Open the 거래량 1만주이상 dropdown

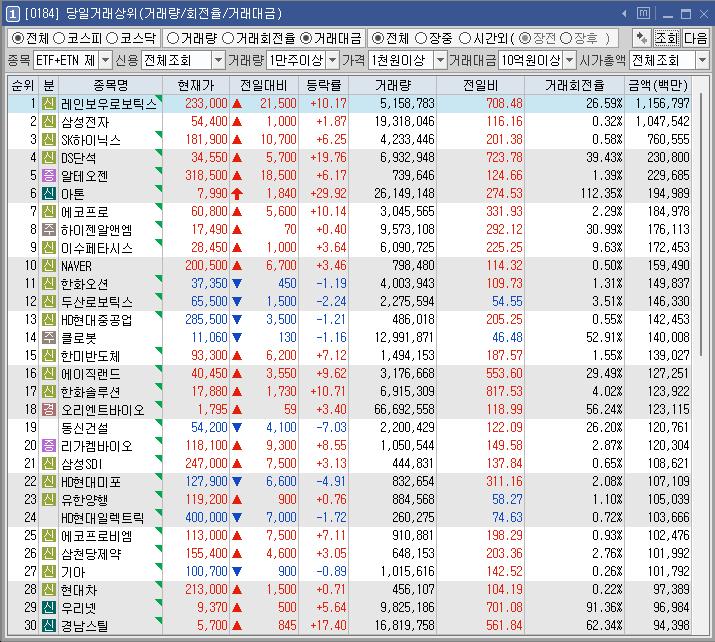tap(333, 60)
